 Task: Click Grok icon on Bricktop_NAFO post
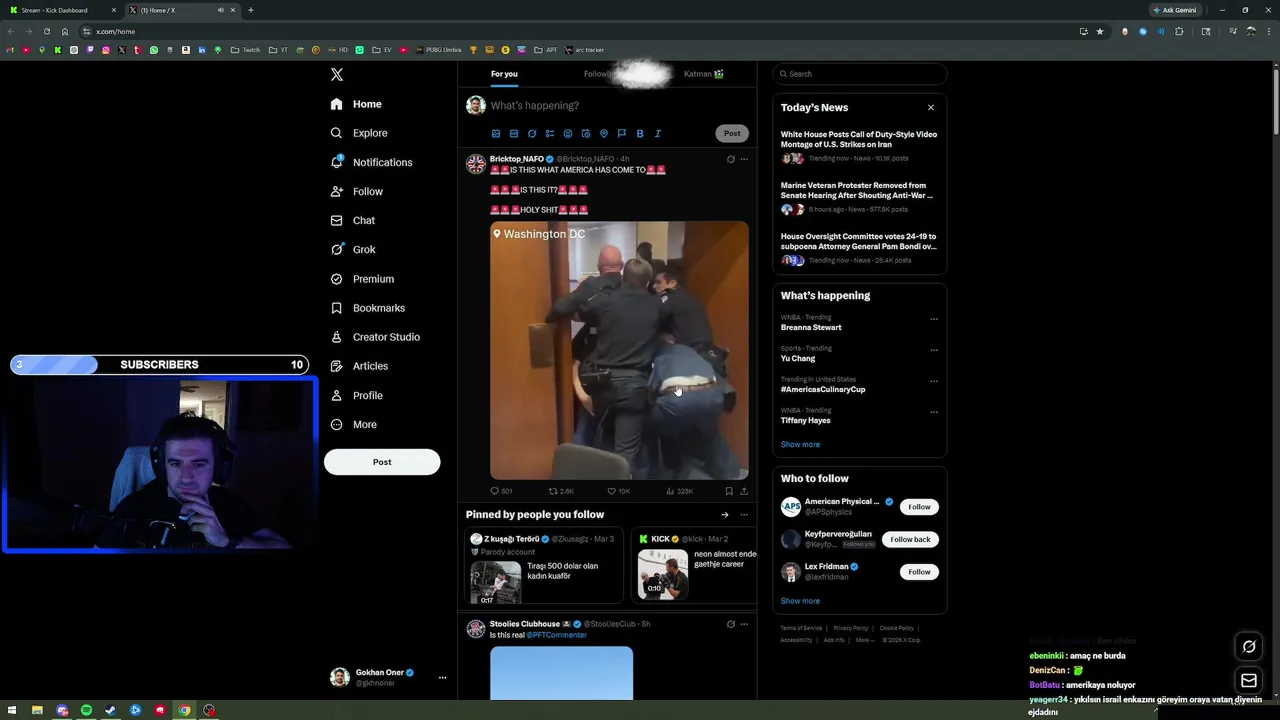click(731, 159)
